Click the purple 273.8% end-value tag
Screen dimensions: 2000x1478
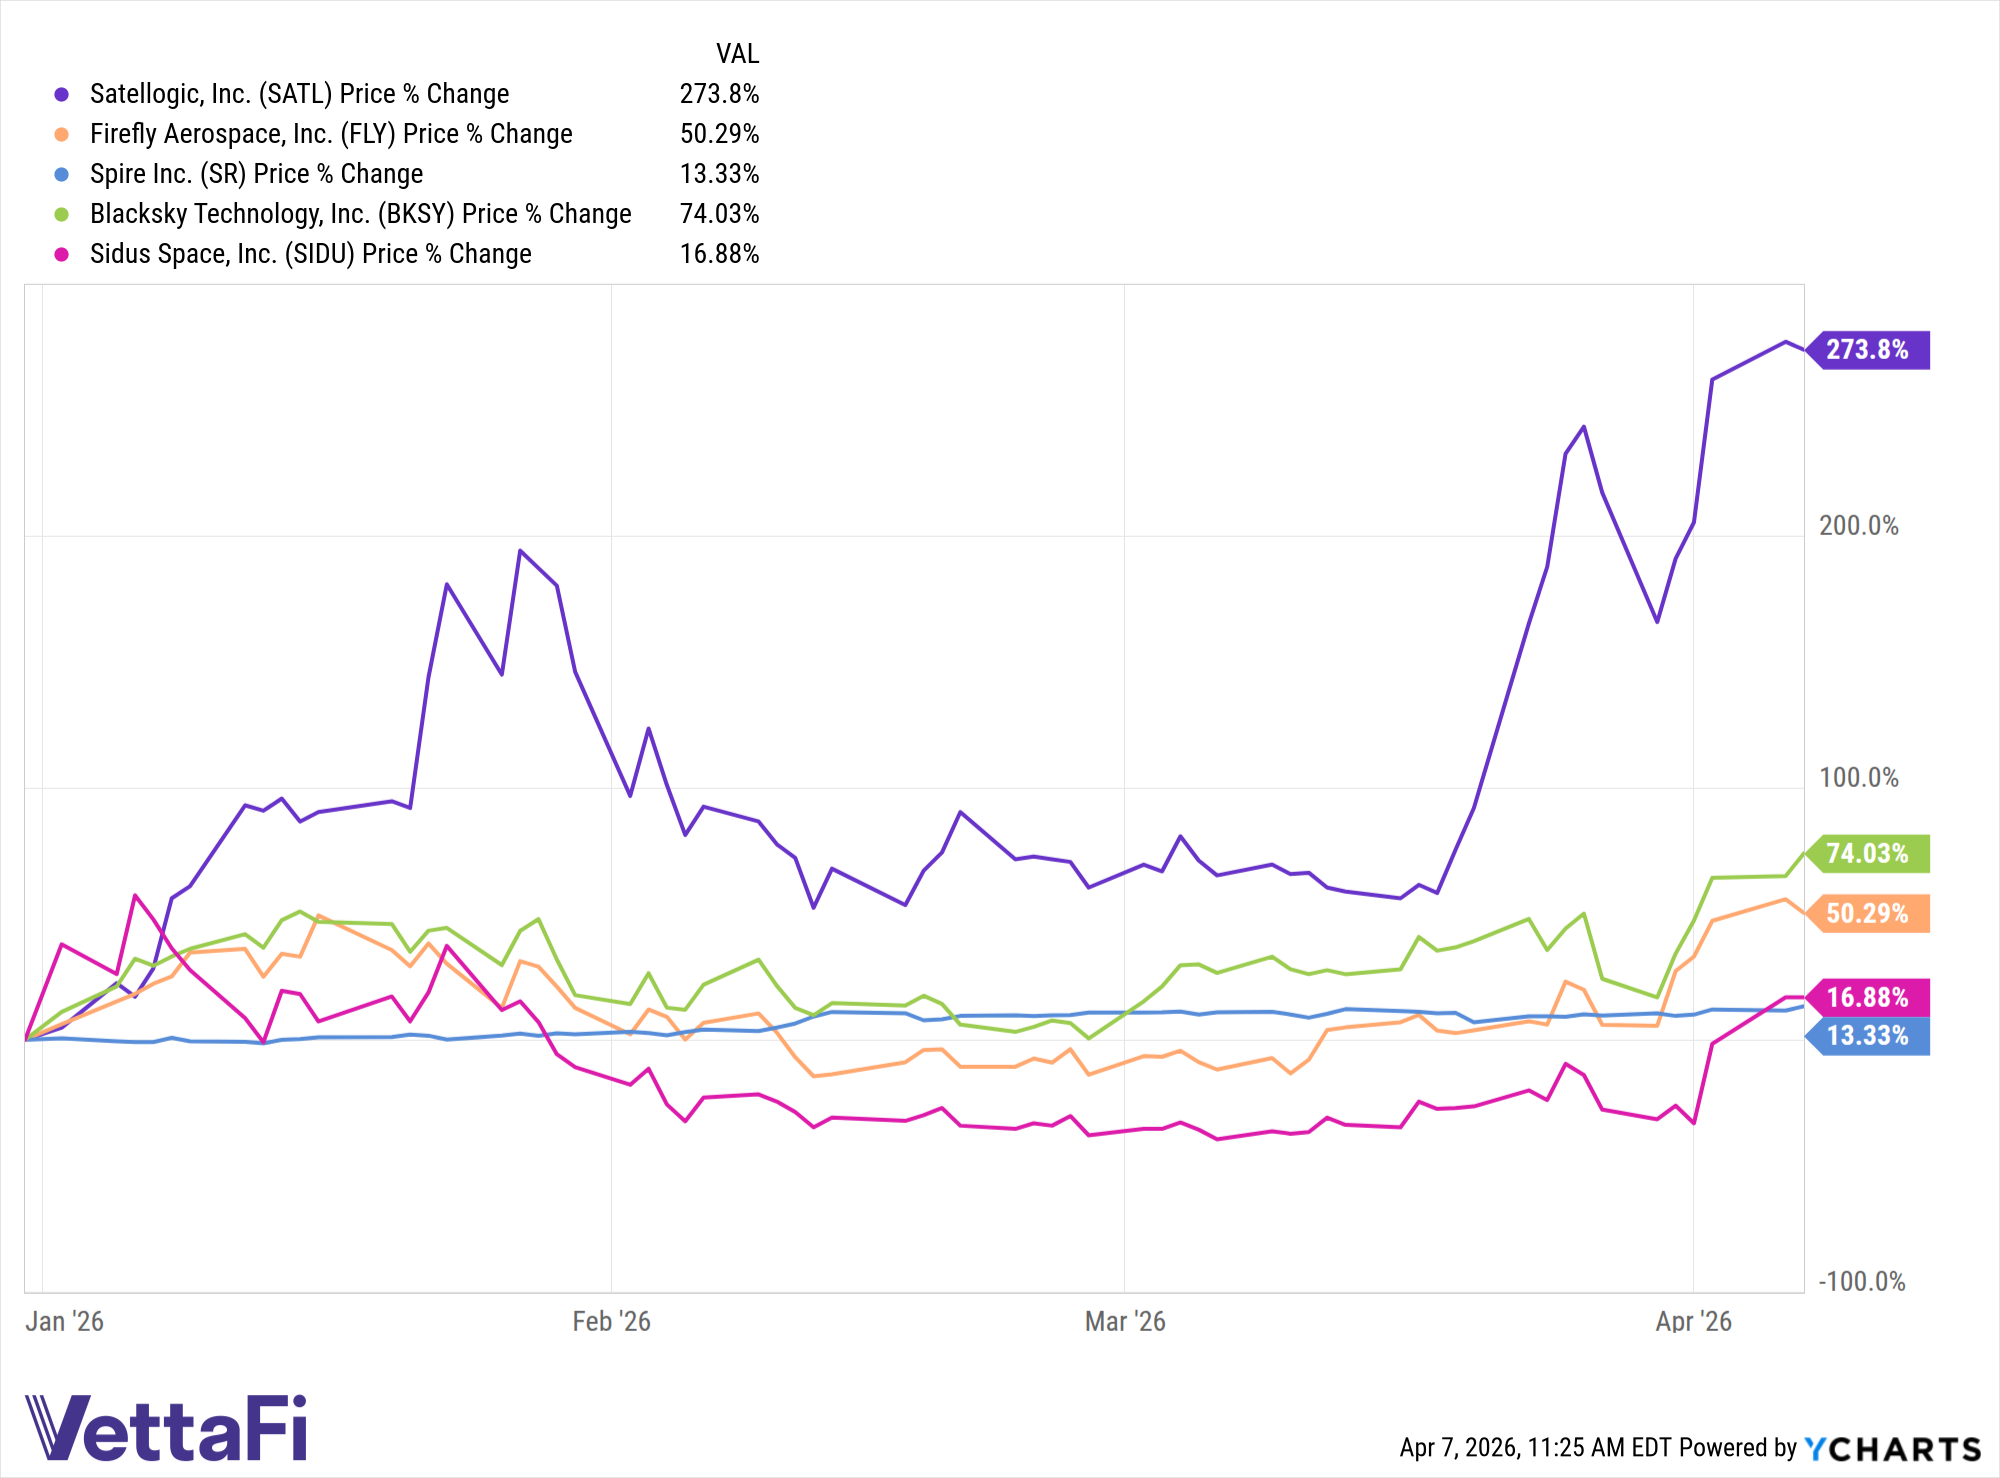click(1868, 350)
